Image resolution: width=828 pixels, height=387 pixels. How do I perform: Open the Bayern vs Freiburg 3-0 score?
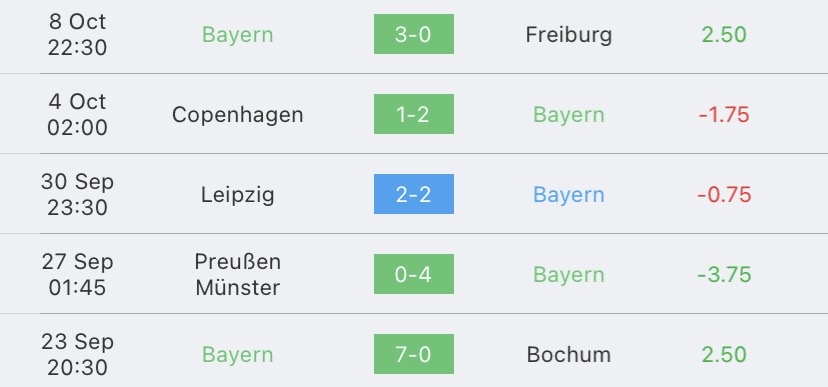[413, 34]
